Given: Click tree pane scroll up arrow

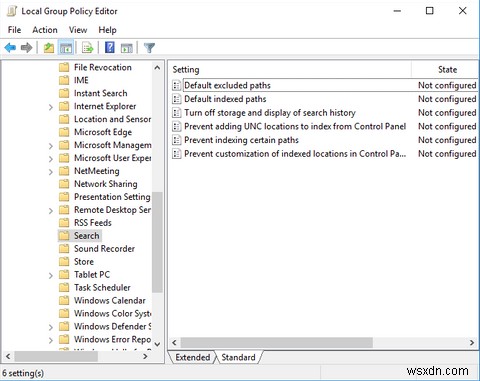Looking at the screenshot, I should (157, 68).
